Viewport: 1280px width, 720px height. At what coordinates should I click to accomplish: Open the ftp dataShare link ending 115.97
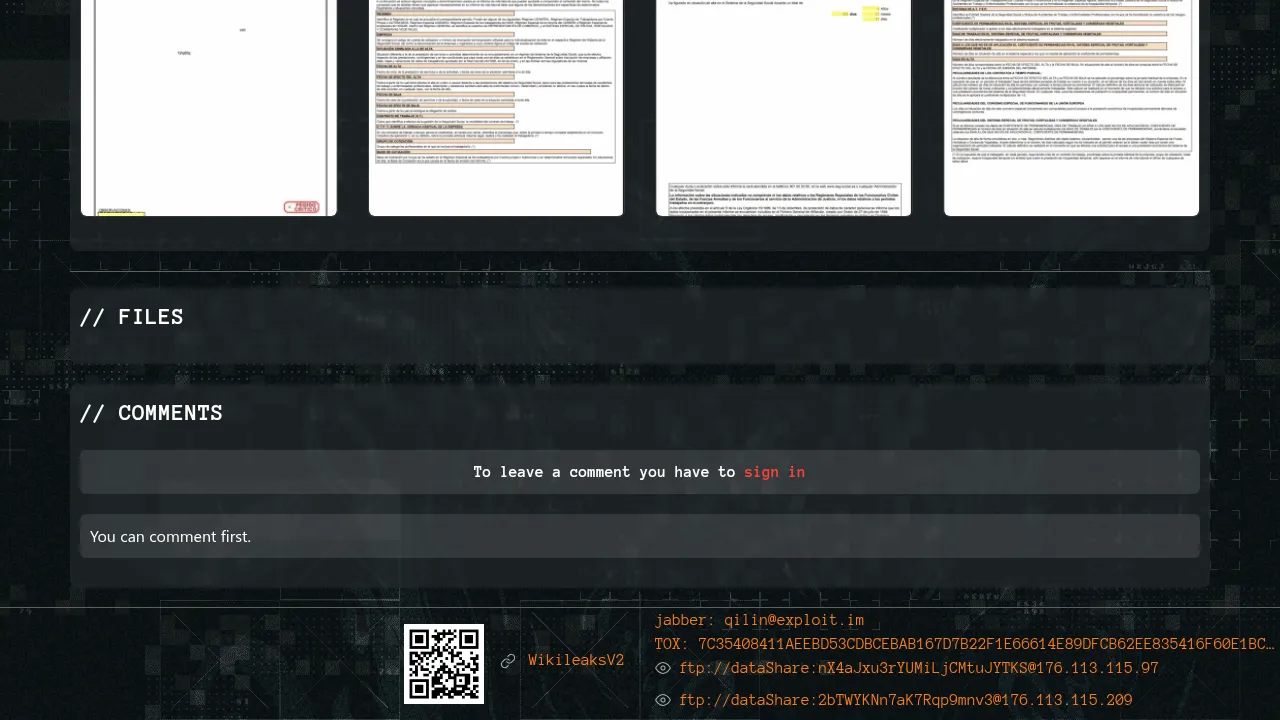pyautogui.click(x=918, y=668)
